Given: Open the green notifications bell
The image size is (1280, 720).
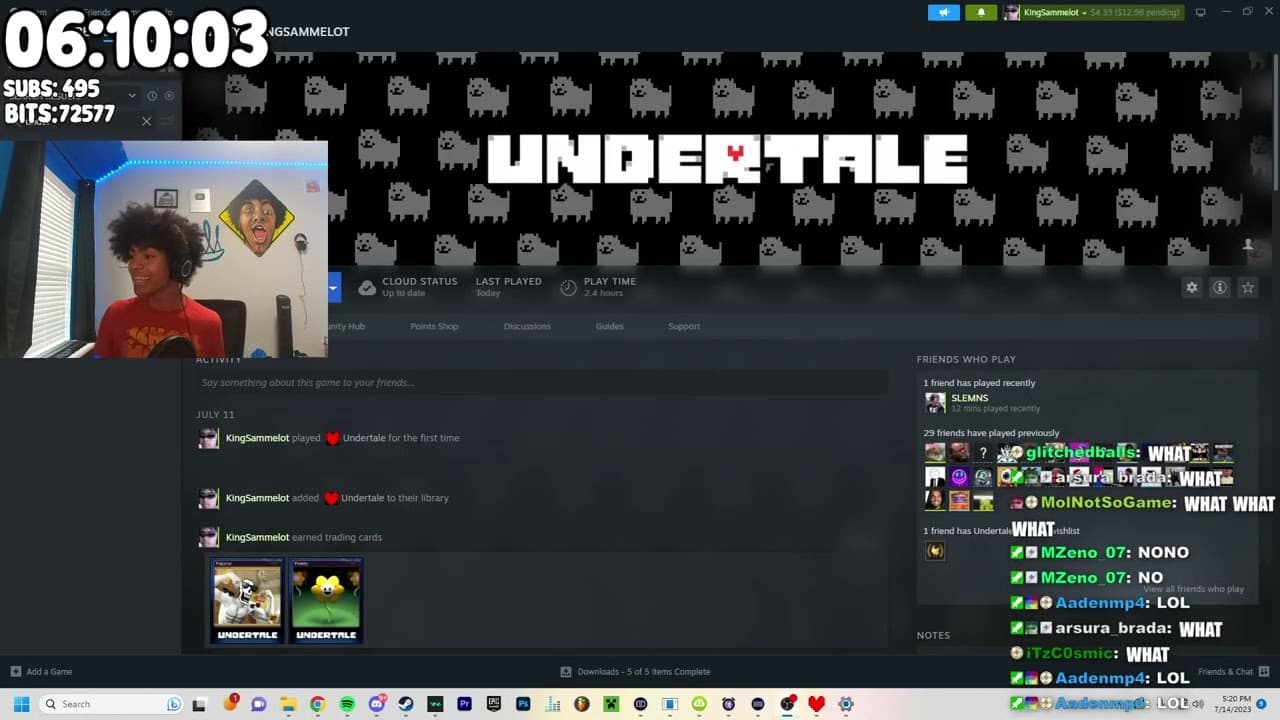Looking at the screenshot, I should pyautogui.click(x=981, y=12).
